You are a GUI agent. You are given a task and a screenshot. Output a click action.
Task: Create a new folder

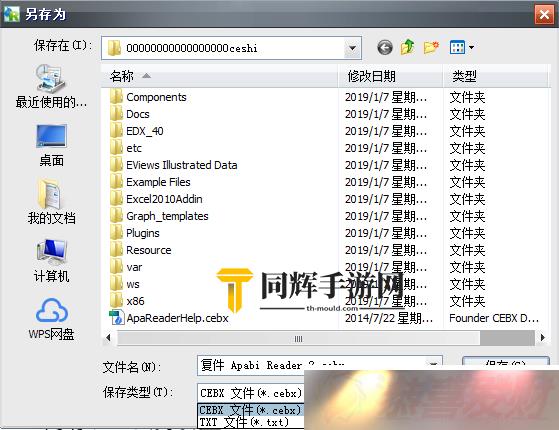[x=431, y=47]
